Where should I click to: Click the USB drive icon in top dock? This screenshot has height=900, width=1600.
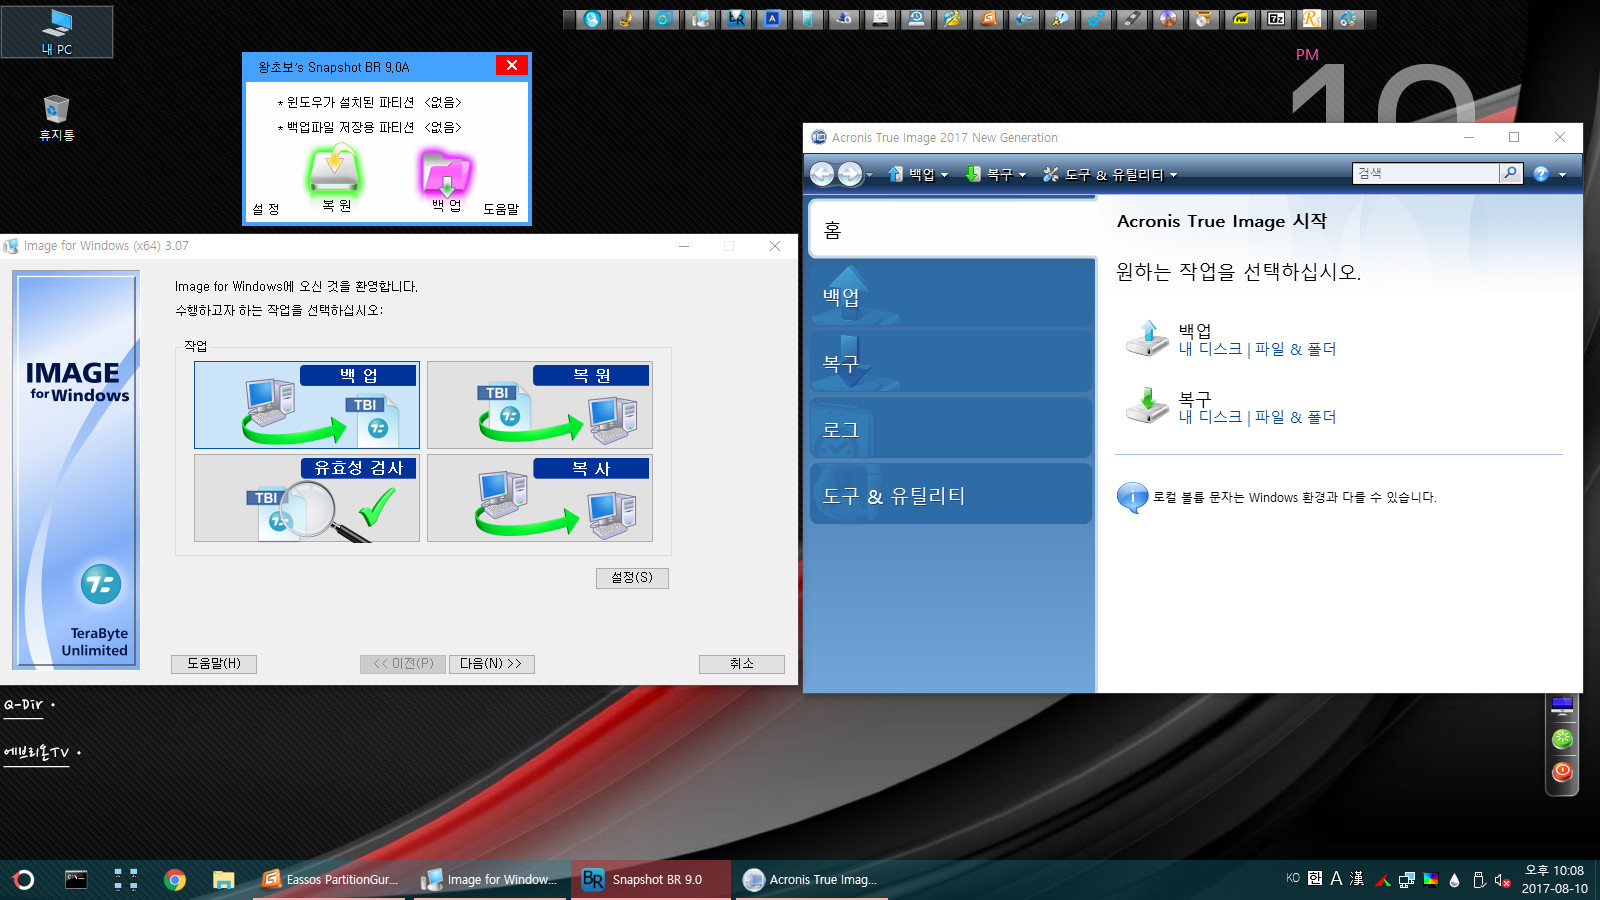[1132, 18]
